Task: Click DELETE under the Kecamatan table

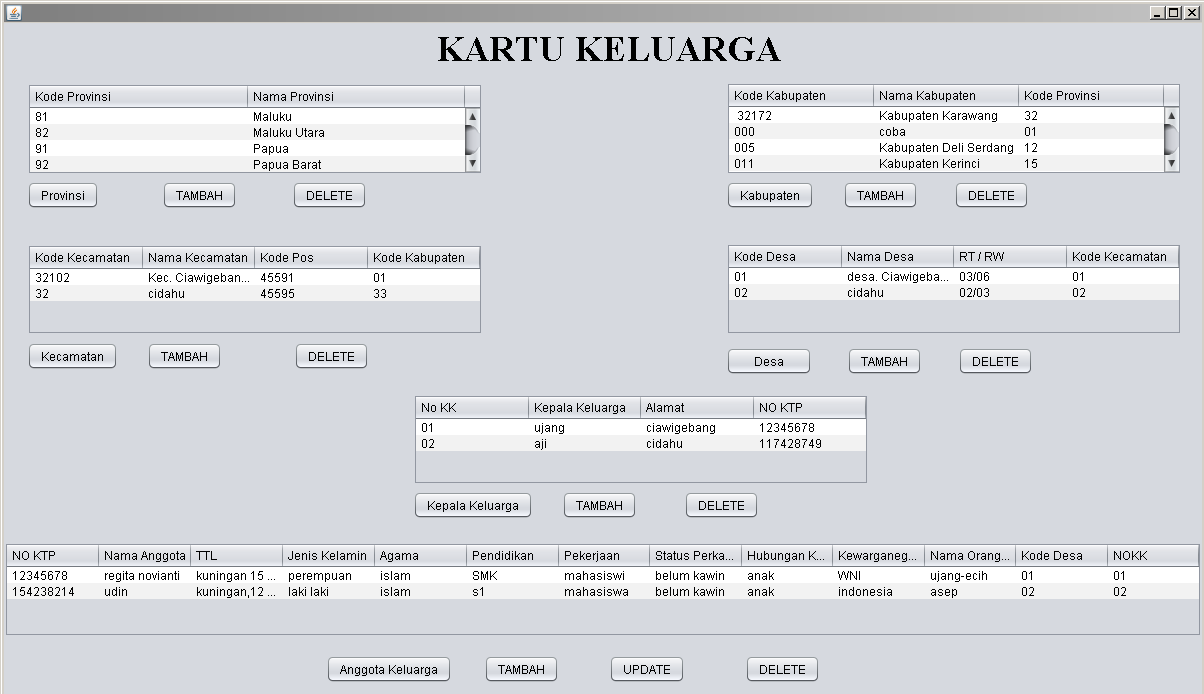Action: [x=331, y=356]
